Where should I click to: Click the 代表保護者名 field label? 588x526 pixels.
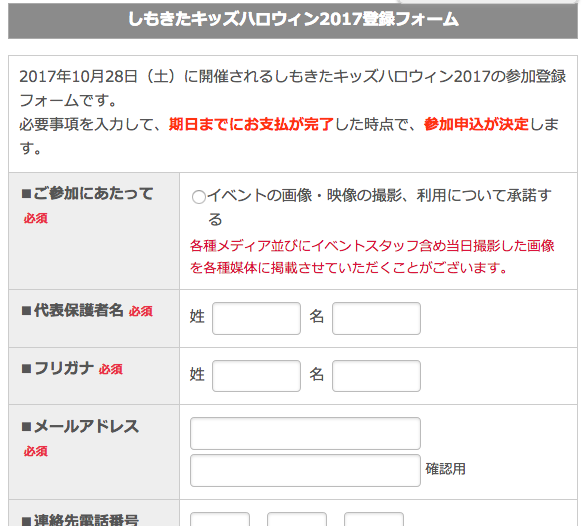coord(73,310)
